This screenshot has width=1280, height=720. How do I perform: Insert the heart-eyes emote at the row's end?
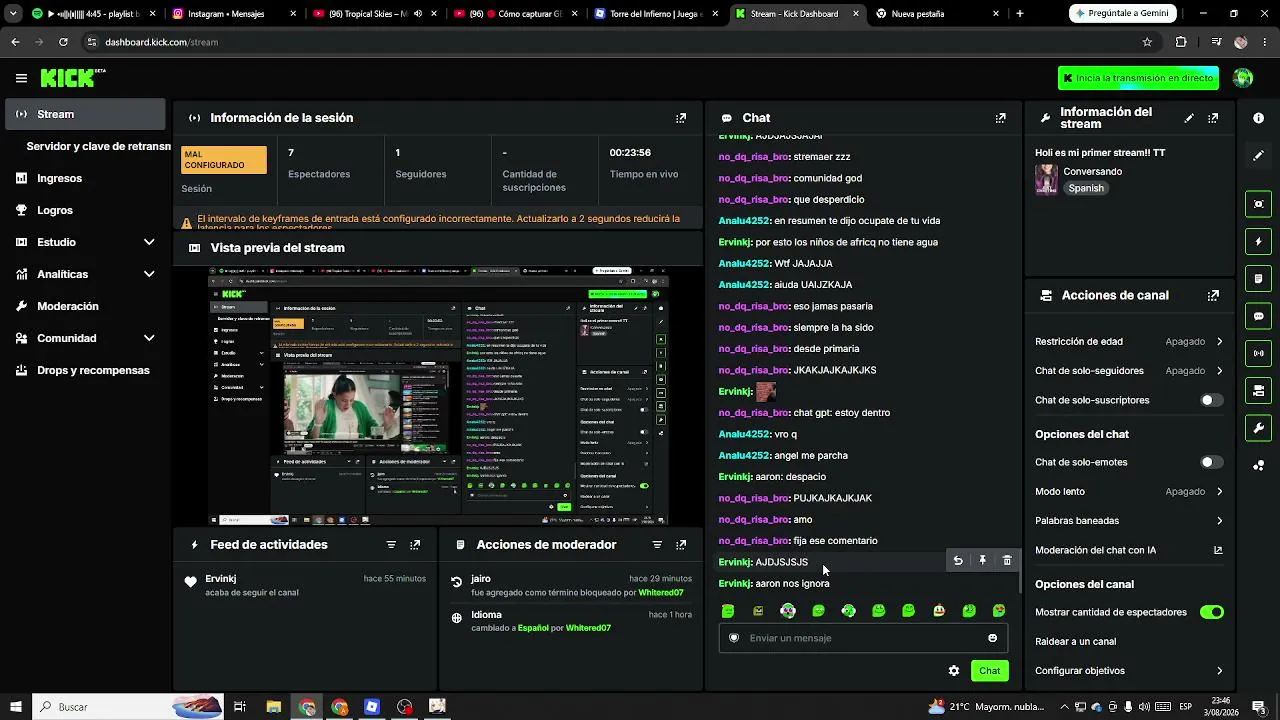(x=999, y=611)
